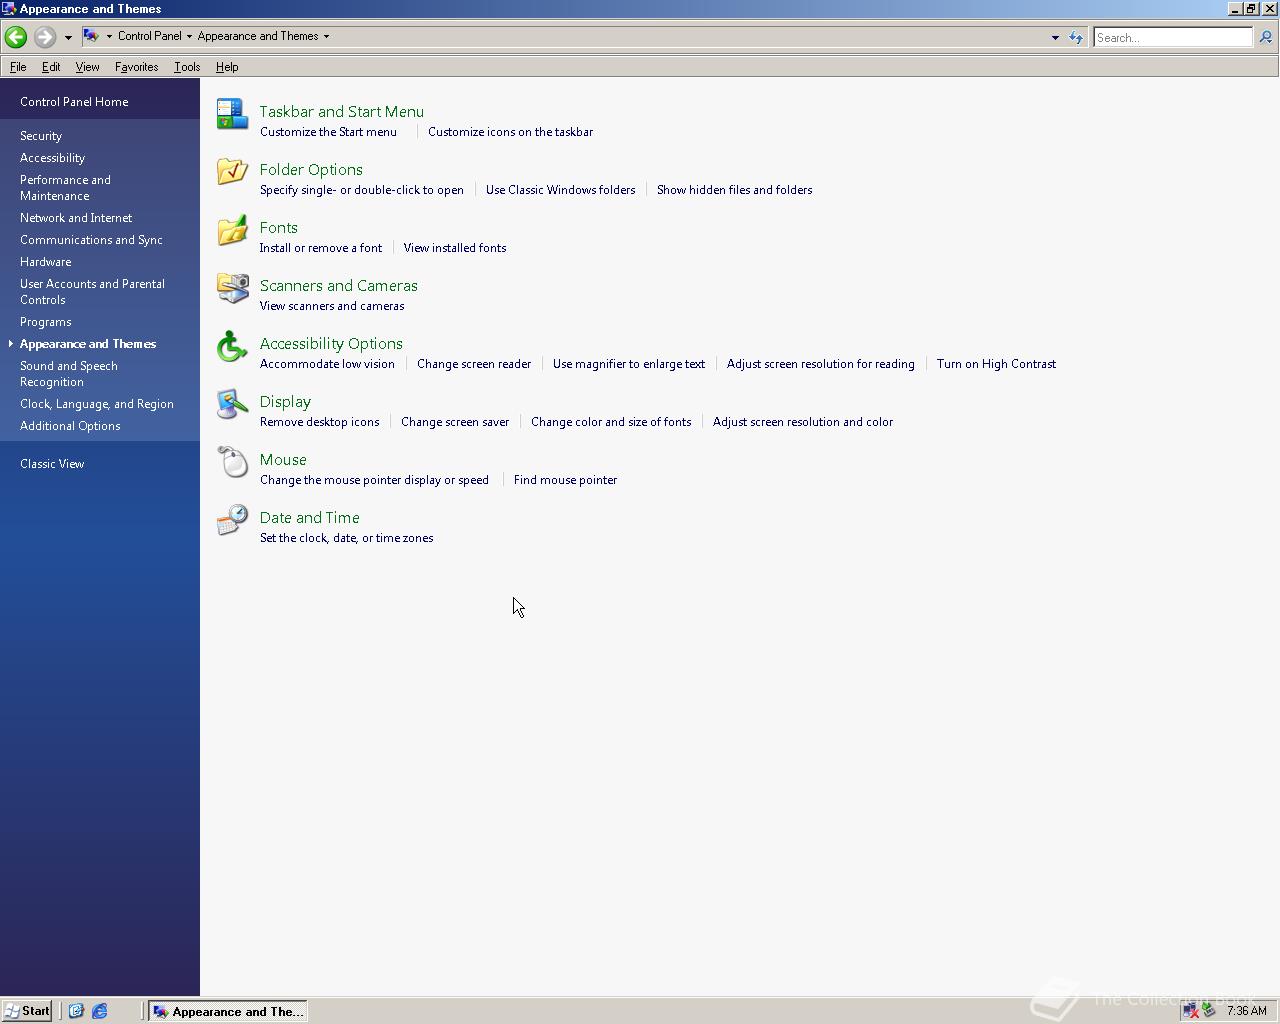Click the Accessibility Options wheelchair icon
The width and height of the screenshot is (1280, 1024).
pyautogui.click(x=232, y=346)
